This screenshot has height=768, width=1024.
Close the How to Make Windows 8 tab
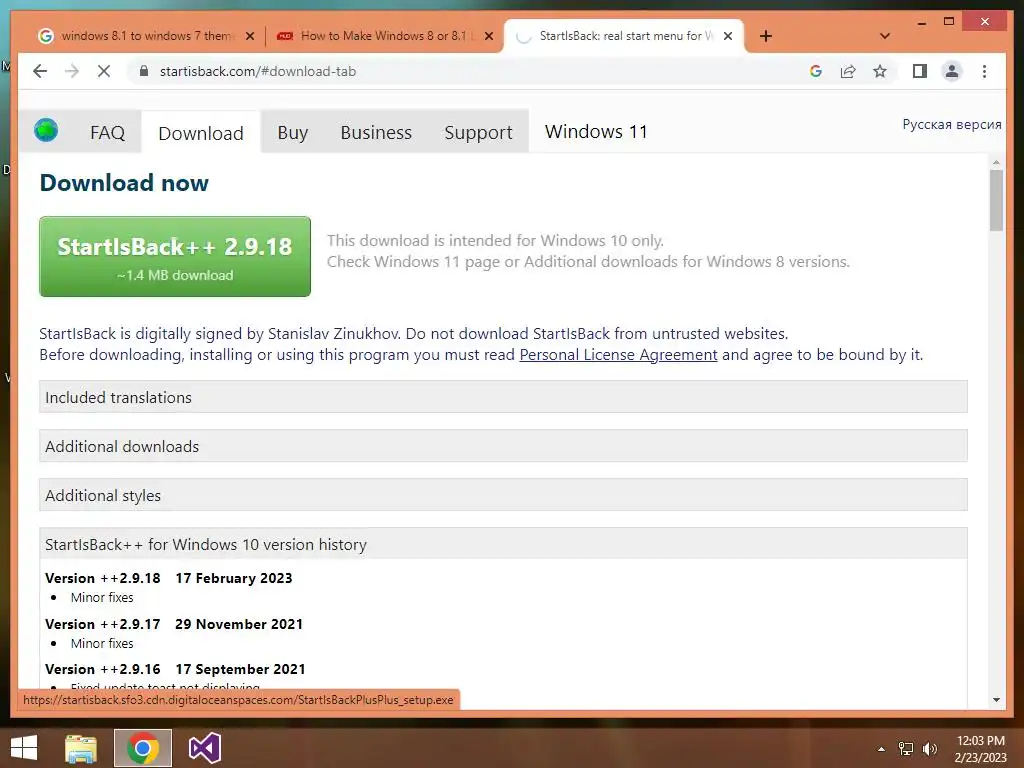point(488,36)
